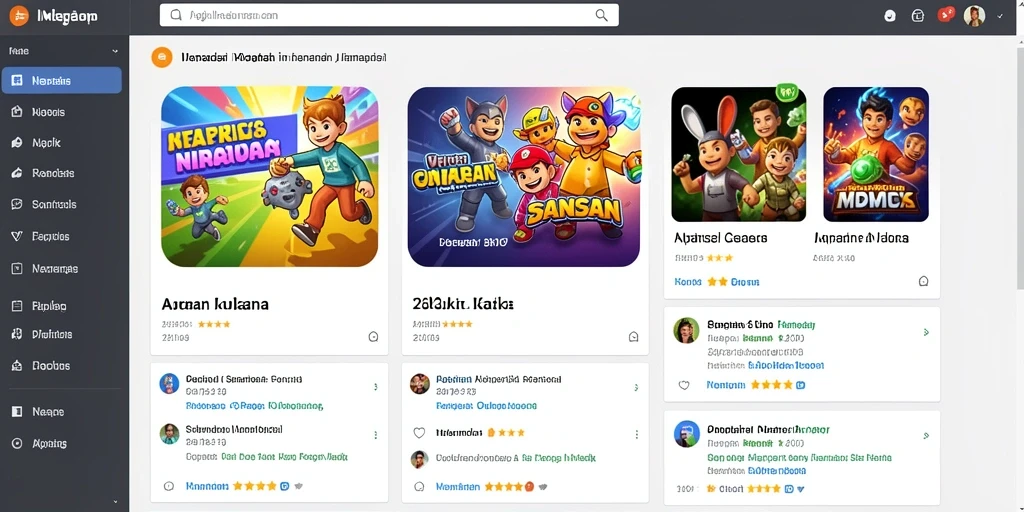Open the Aranan kukana game thumbnail
Screen dimensions: 1024x512
pyautogui.click(x=270, y=177)
